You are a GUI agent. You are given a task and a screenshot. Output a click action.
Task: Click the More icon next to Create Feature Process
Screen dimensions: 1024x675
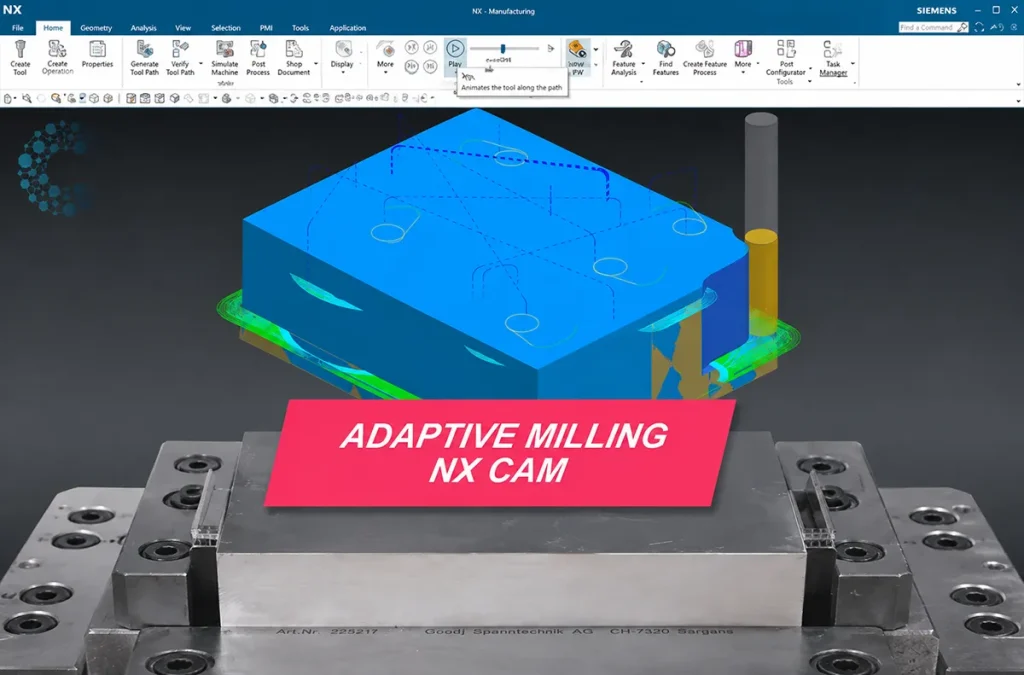click(743, 50)
